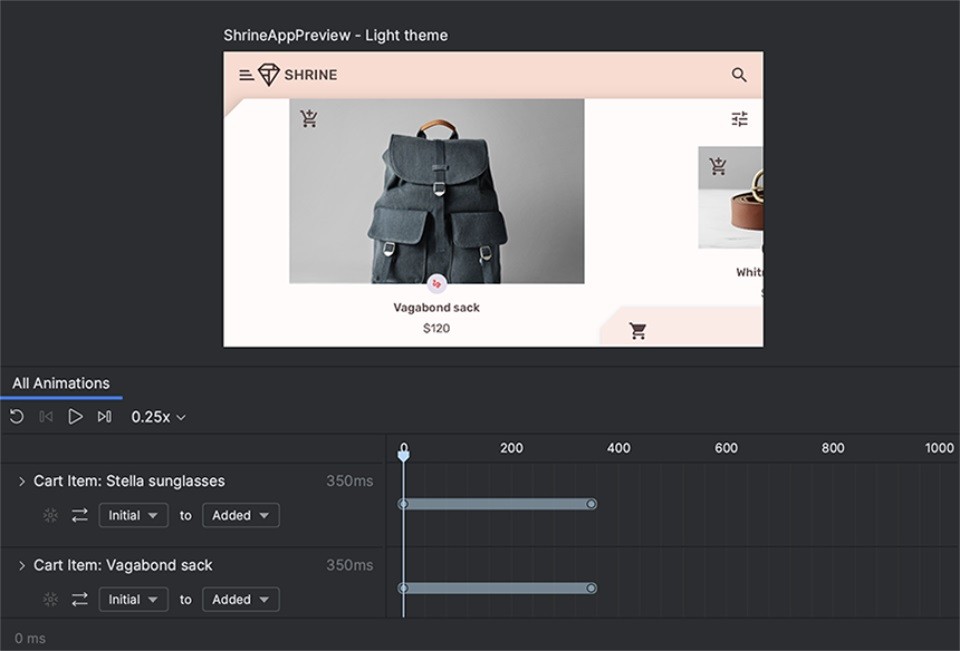Click the "$120" price label
The height and width of the screenshot is (651, 960).
click(437, 328)
